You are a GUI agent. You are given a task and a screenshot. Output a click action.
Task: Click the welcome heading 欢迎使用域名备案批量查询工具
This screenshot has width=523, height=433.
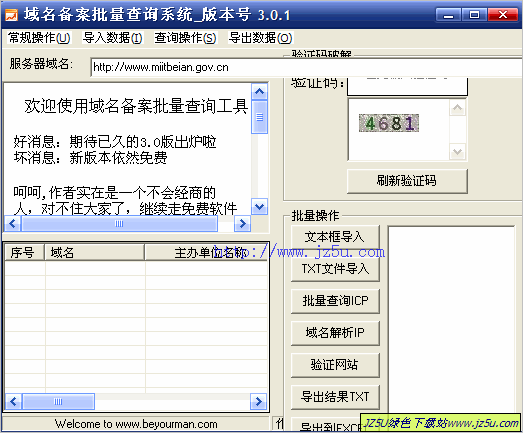(136, 106)
